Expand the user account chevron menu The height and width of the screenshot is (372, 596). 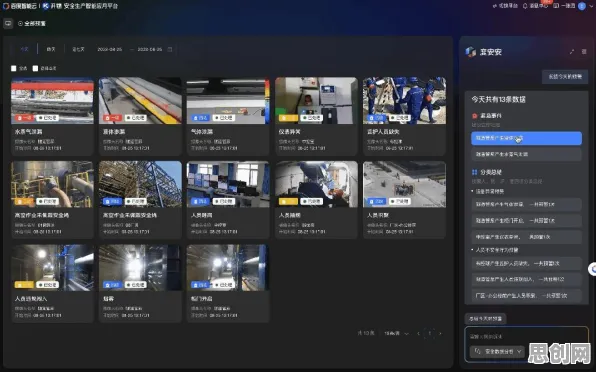pos(591,6)
